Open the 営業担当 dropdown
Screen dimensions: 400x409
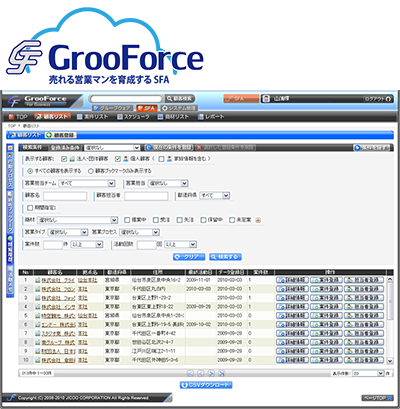pyautogui.click(x=168, y=183)
